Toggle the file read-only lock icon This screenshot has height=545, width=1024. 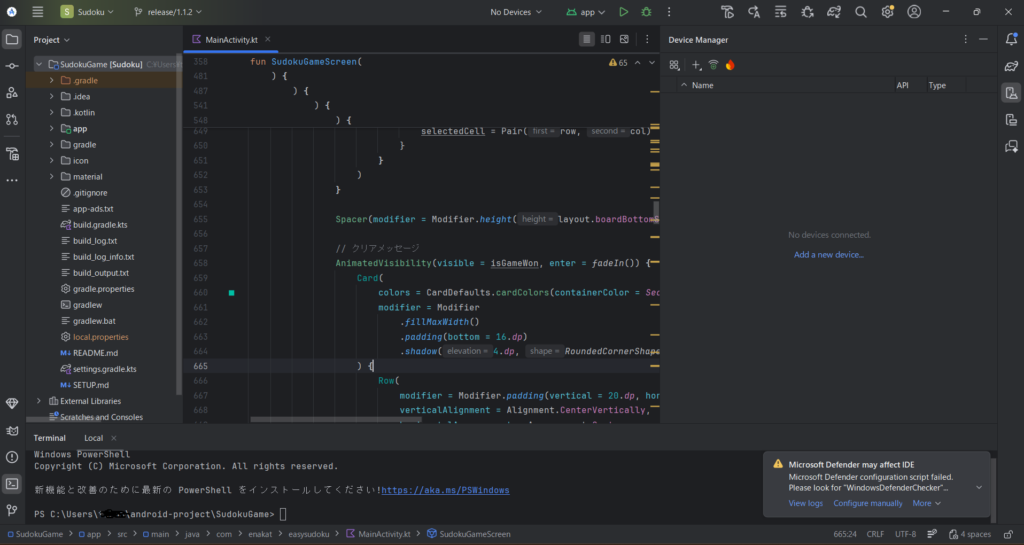click(x=1010, y=534)
